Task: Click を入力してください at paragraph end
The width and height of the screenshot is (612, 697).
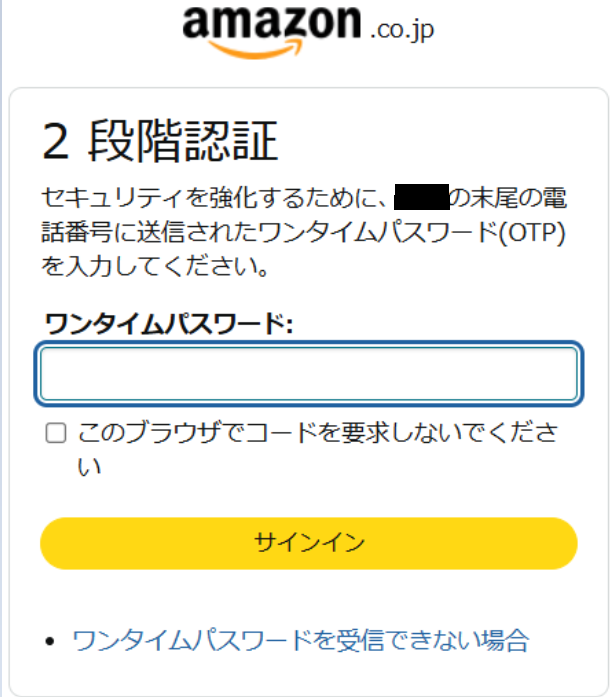Action: point(156,266)
